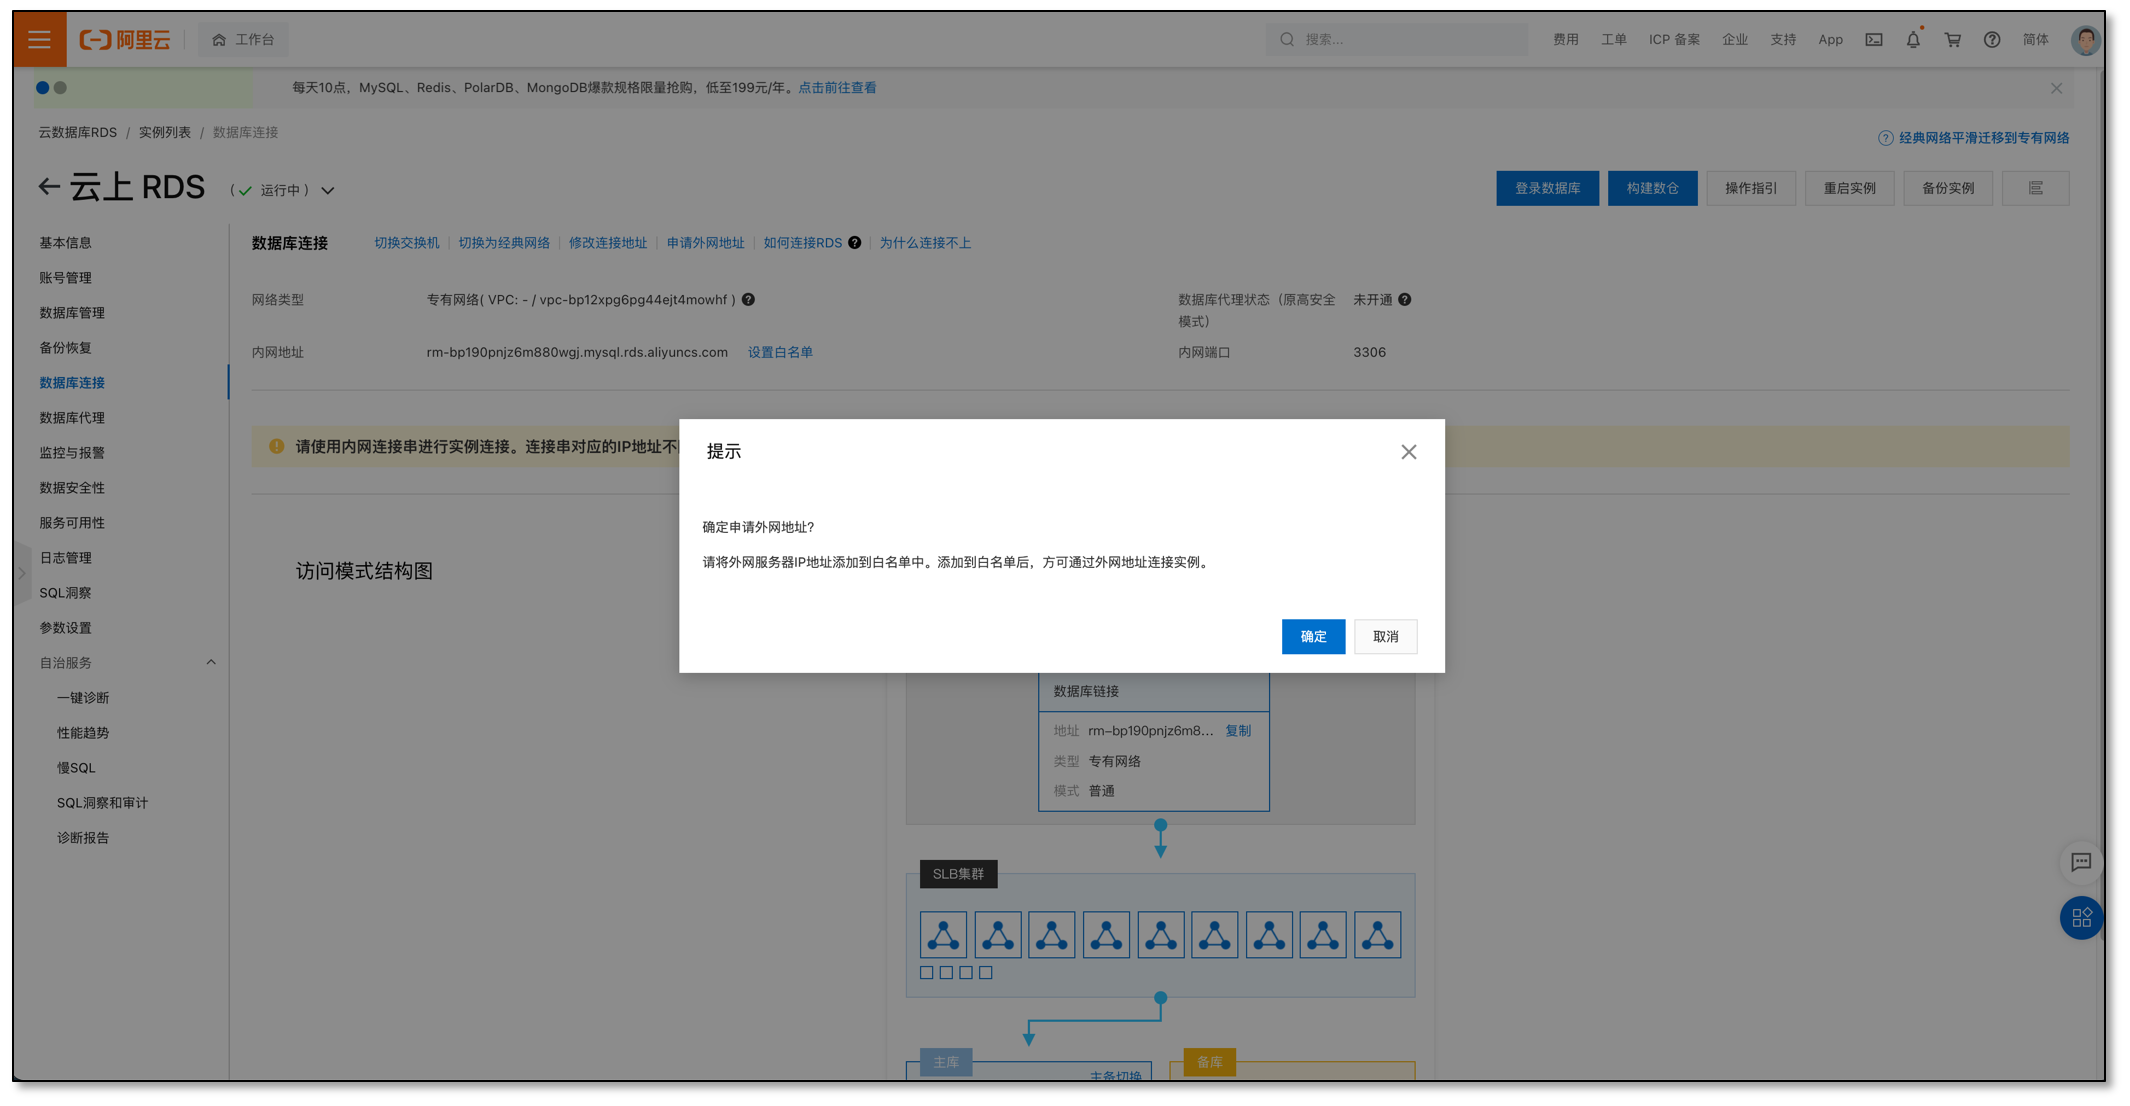The height and width of the screenshot is (1106, 2130).
Task: Open the feedback chat bubble on right edge
Action: (x=2081, y=863)
